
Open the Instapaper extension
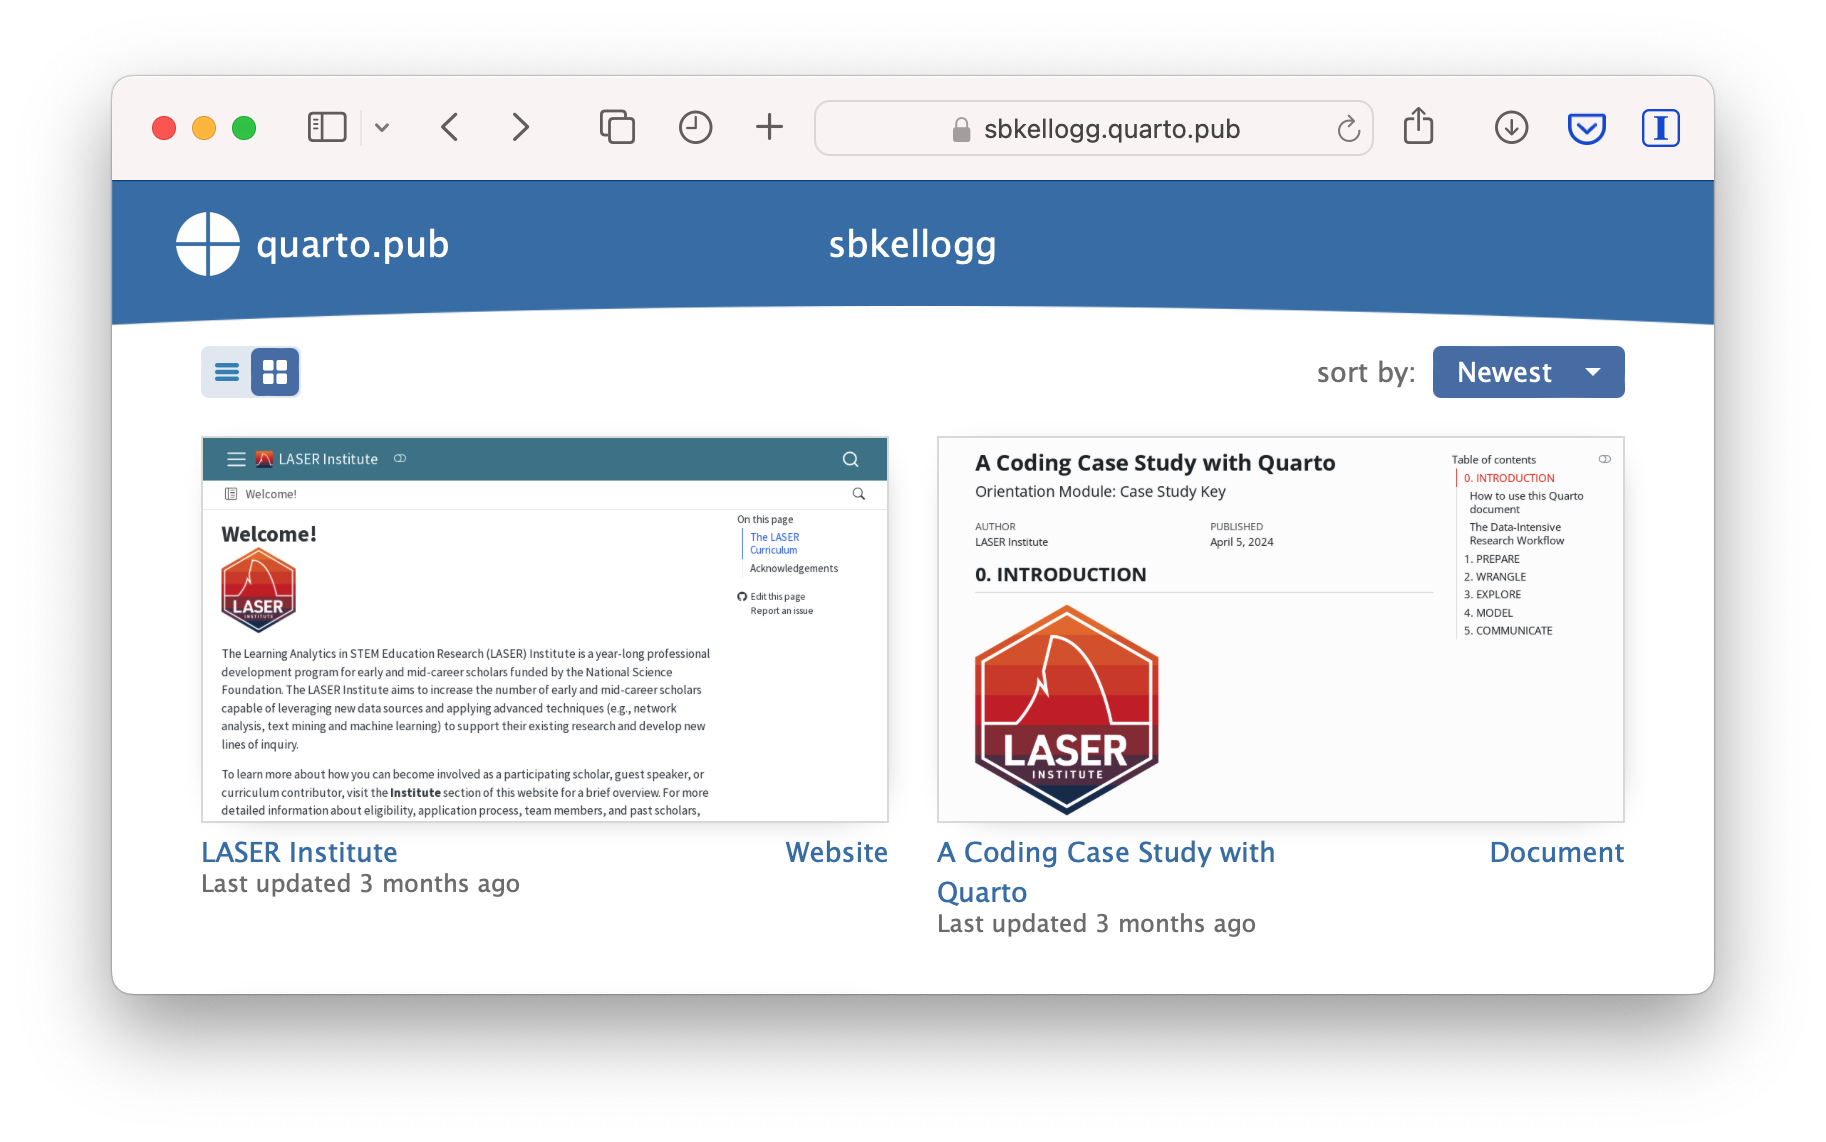[1660, 128]
